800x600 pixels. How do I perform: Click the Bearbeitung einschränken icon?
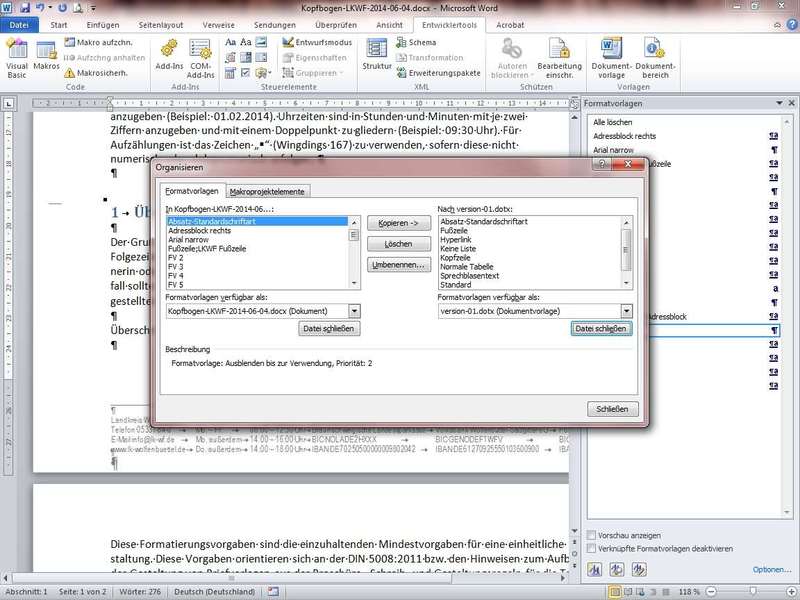pyautogui.click(x=559, y=56)
